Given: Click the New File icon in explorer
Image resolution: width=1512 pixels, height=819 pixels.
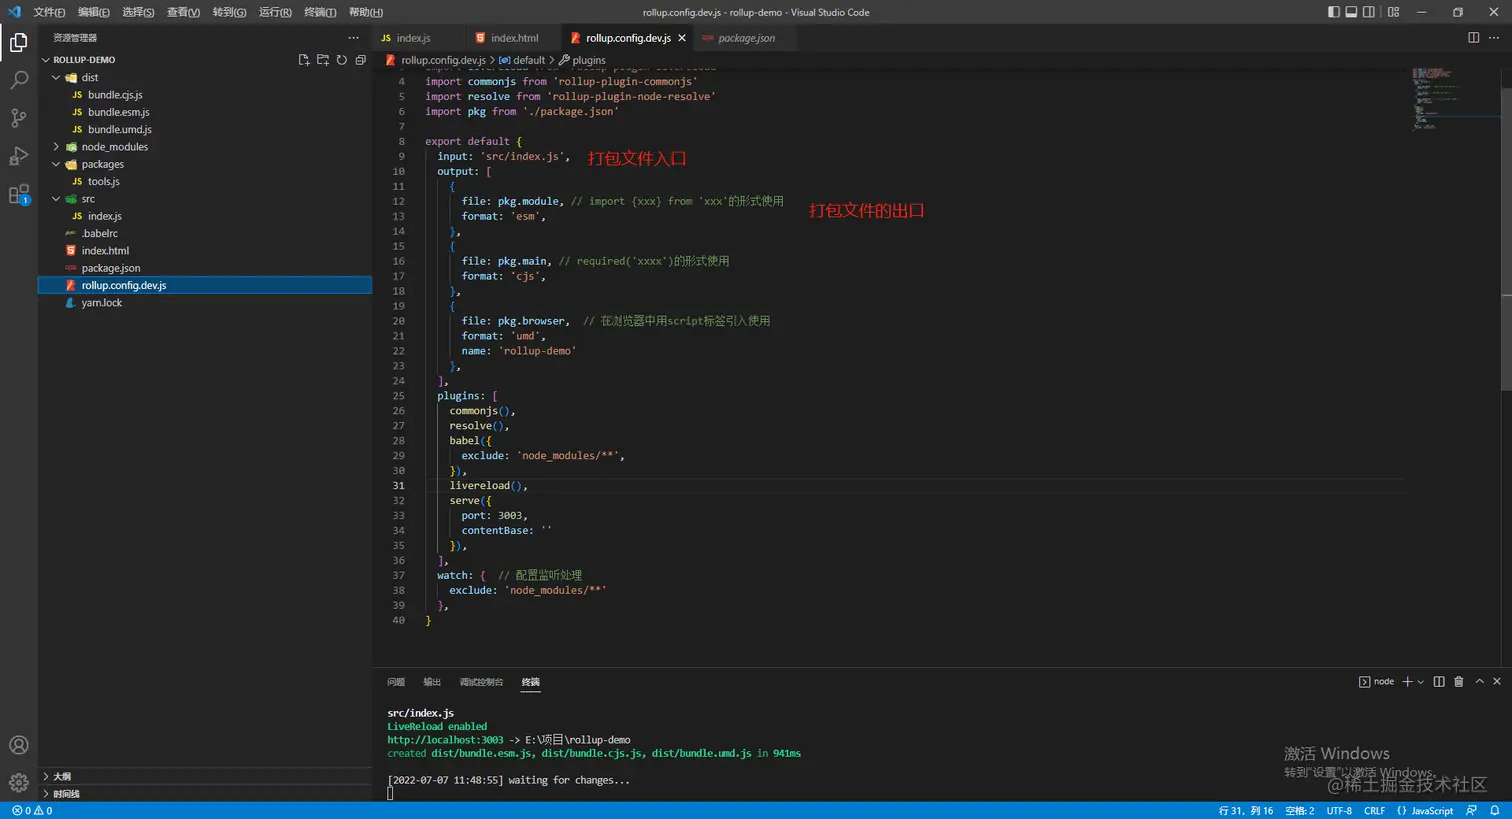Looking at the screenshot, I should [x=304, y=60].
